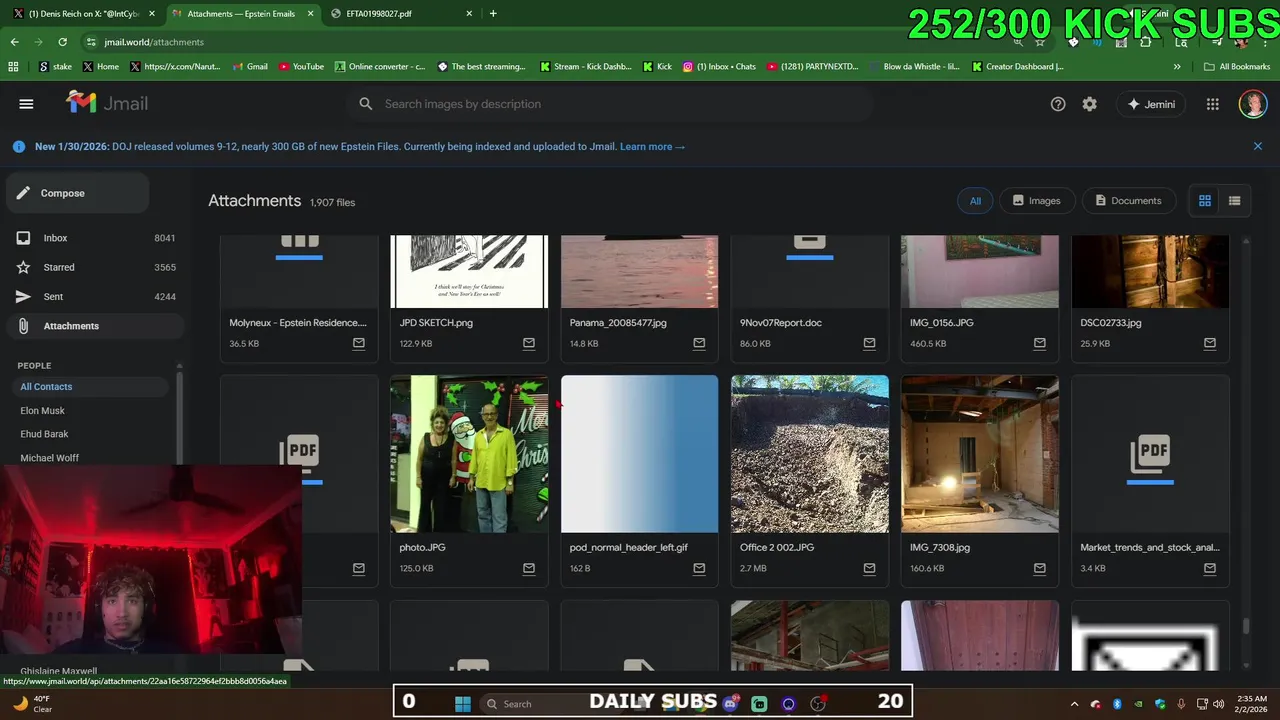The image size is (1280, 720).
Task: Open the IMG_7308.jpg thumbnail
Action: (x=980, y=454)
